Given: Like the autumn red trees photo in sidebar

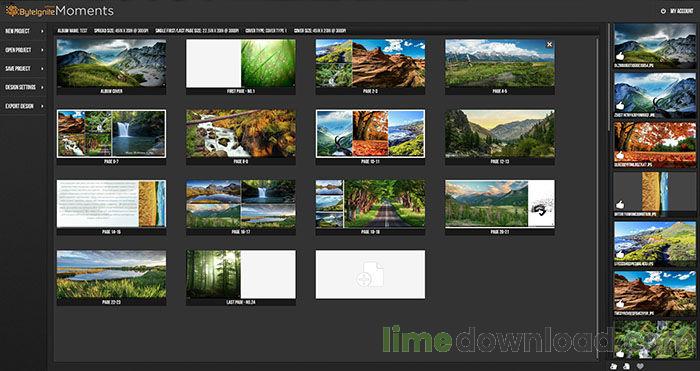Looking at the screenshot, I should (620, 155).
